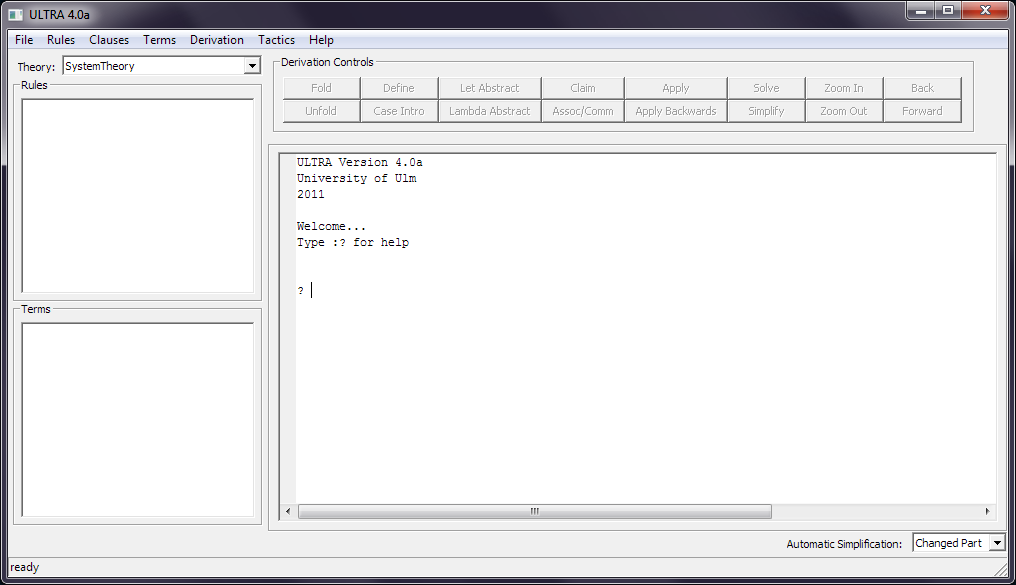This screenshot has width=1016, height=585.
Task: Click the Solve button
Action: [x=767, y=88]
